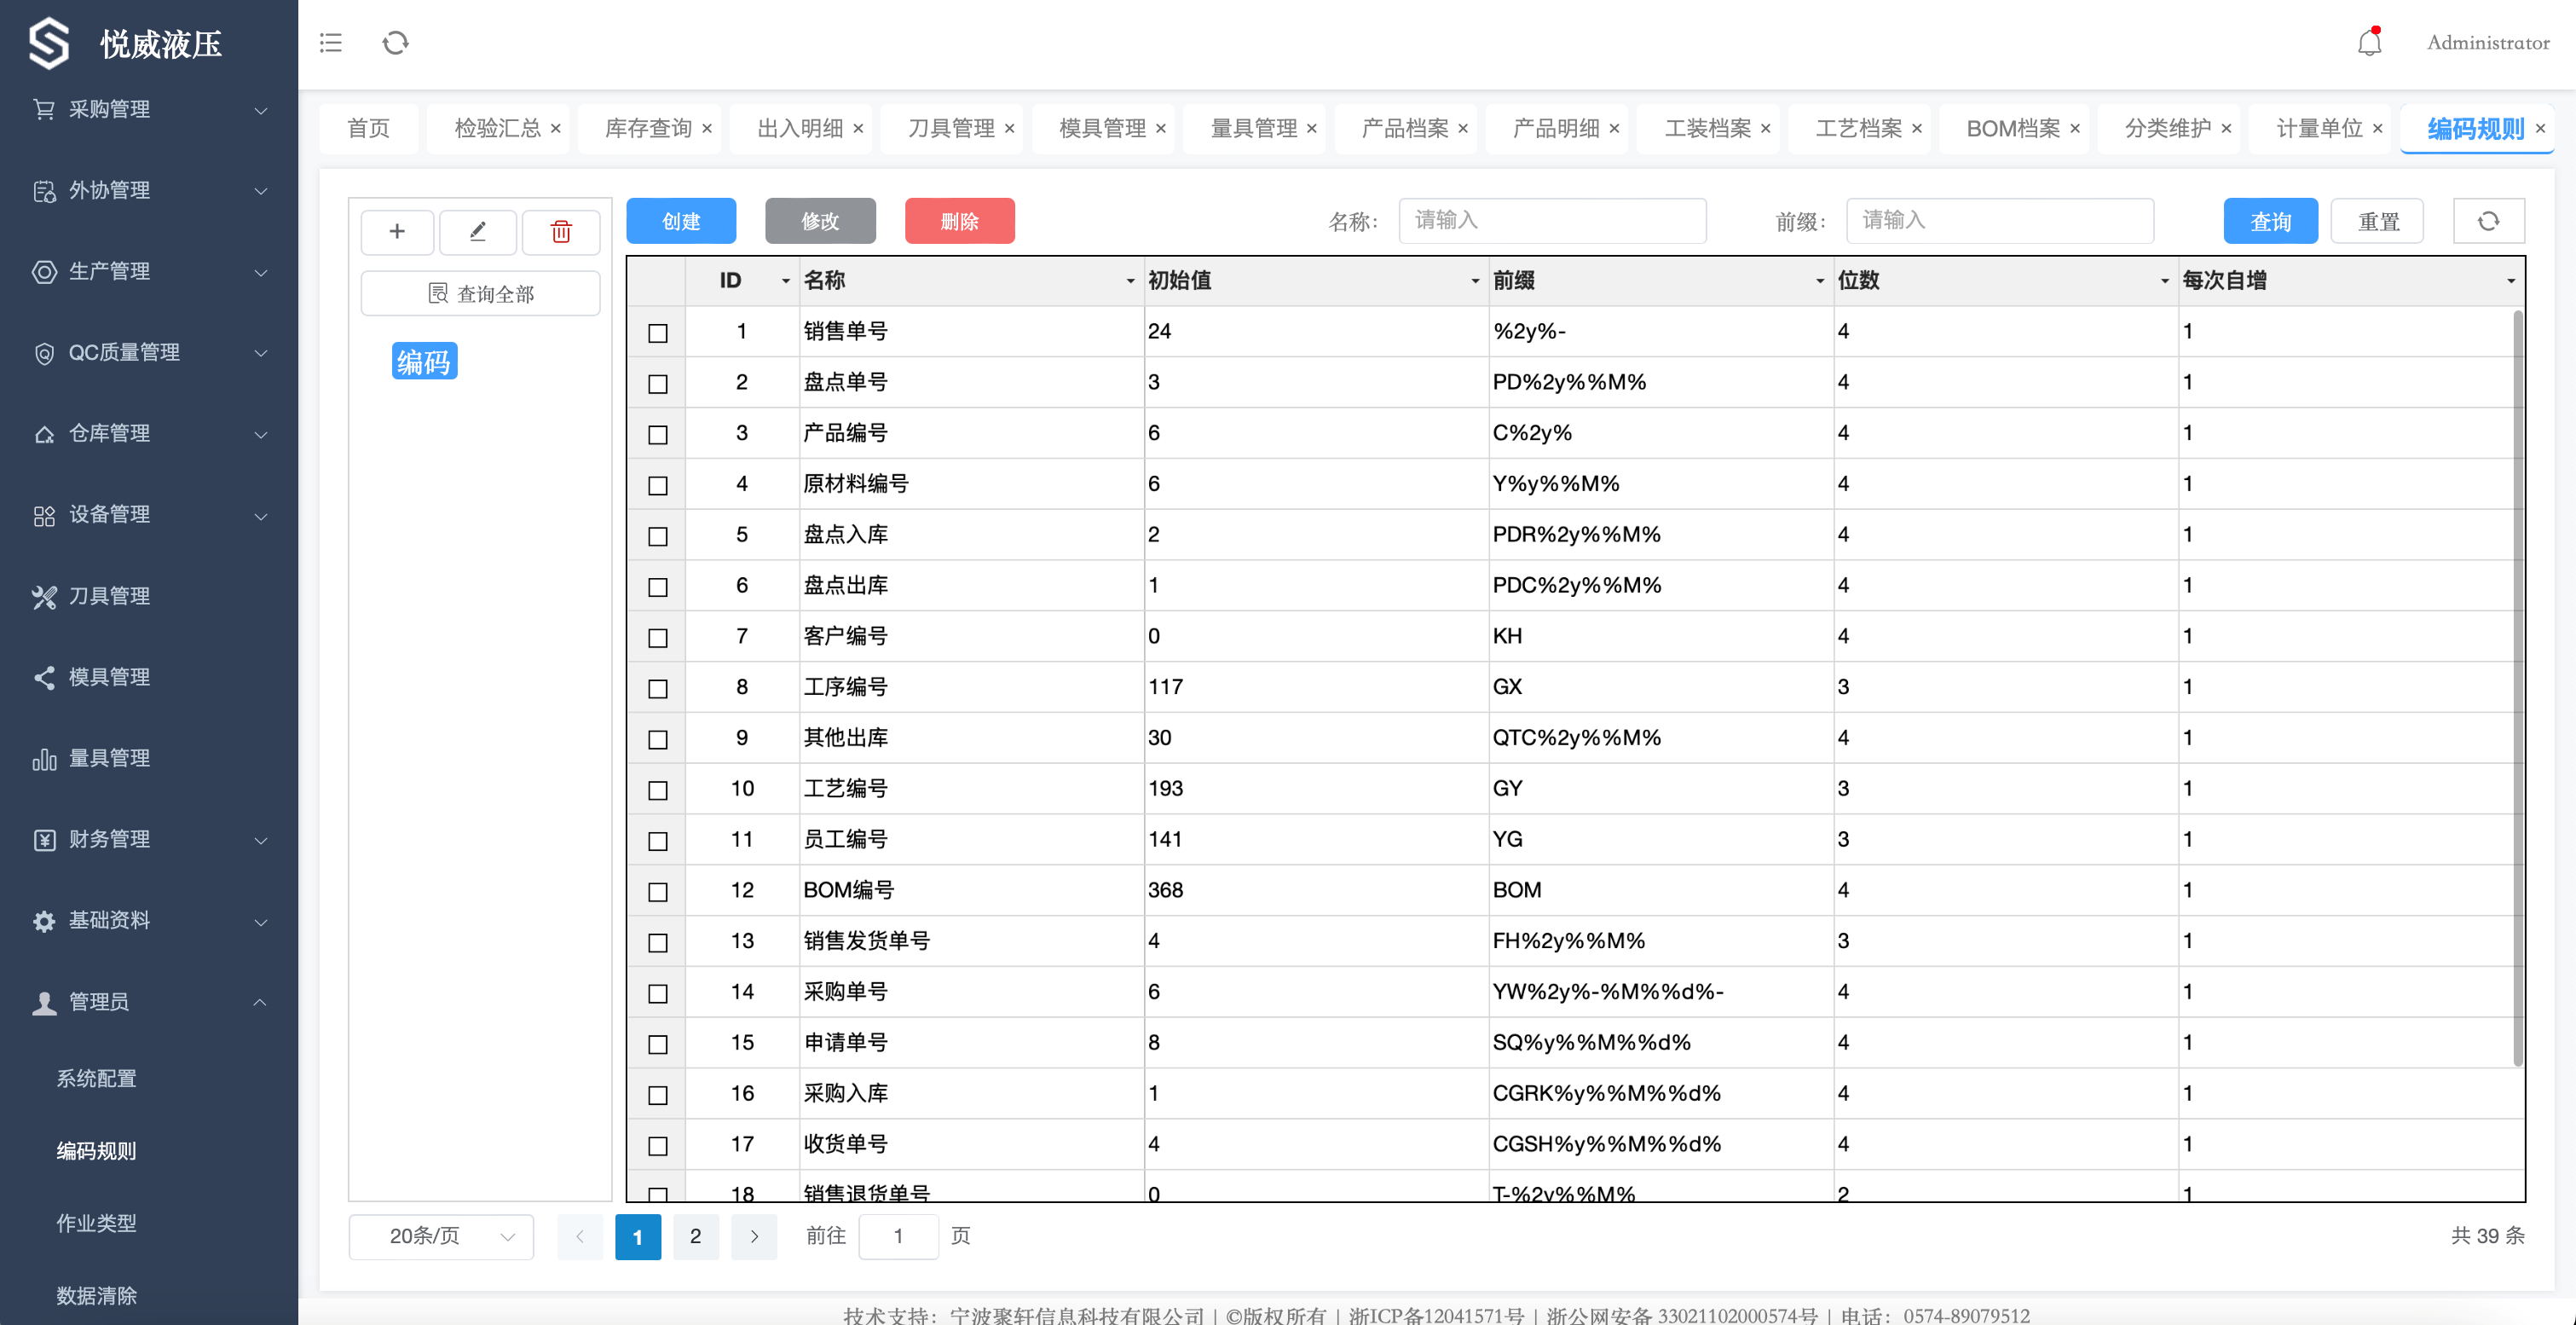Viewport: 2576px width, 1325px height.
Task: Open 作业类型 in the sidebar
Action: (97, 1224)
